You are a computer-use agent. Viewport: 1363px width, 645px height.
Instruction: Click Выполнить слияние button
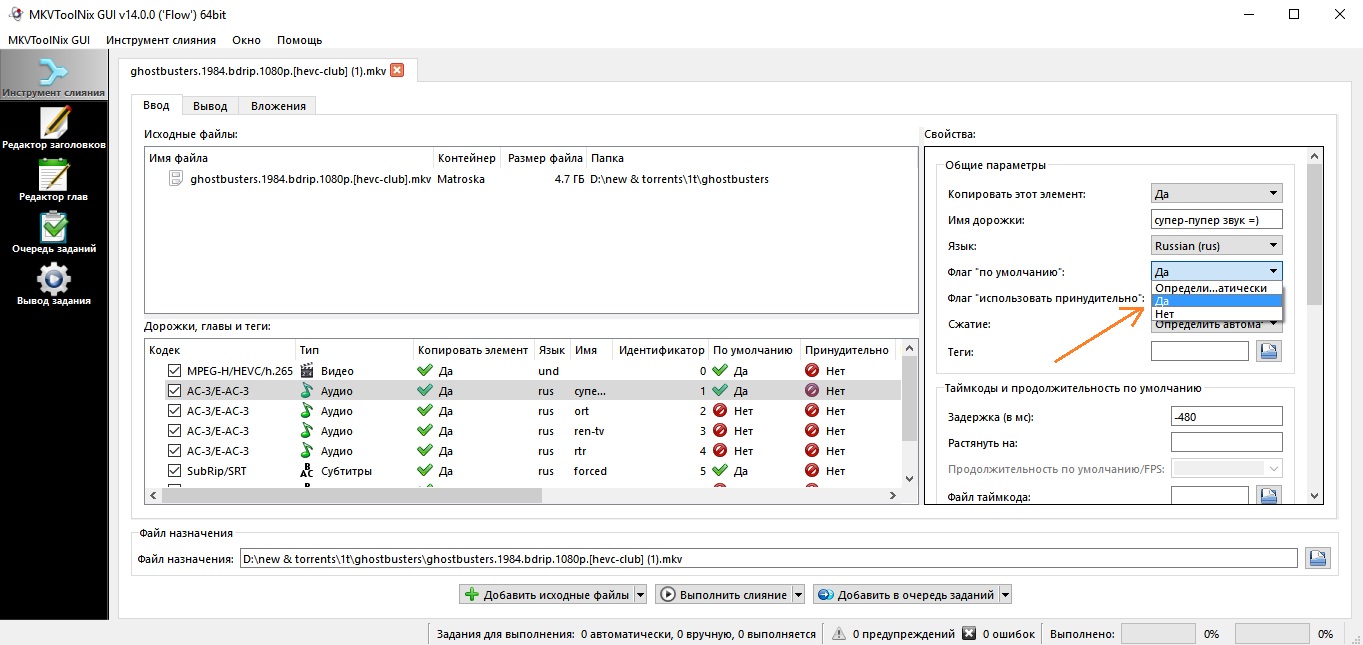(x=723, y=595)
